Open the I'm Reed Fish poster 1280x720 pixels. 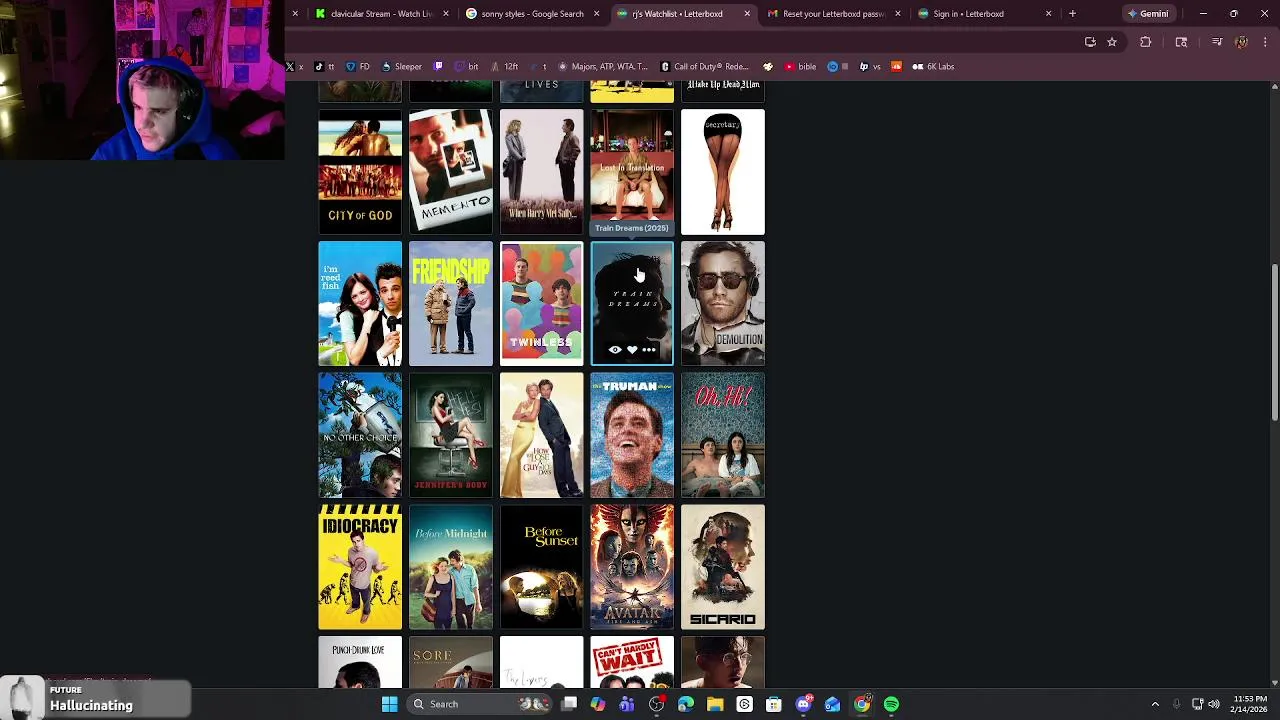(x=360, y=303)
